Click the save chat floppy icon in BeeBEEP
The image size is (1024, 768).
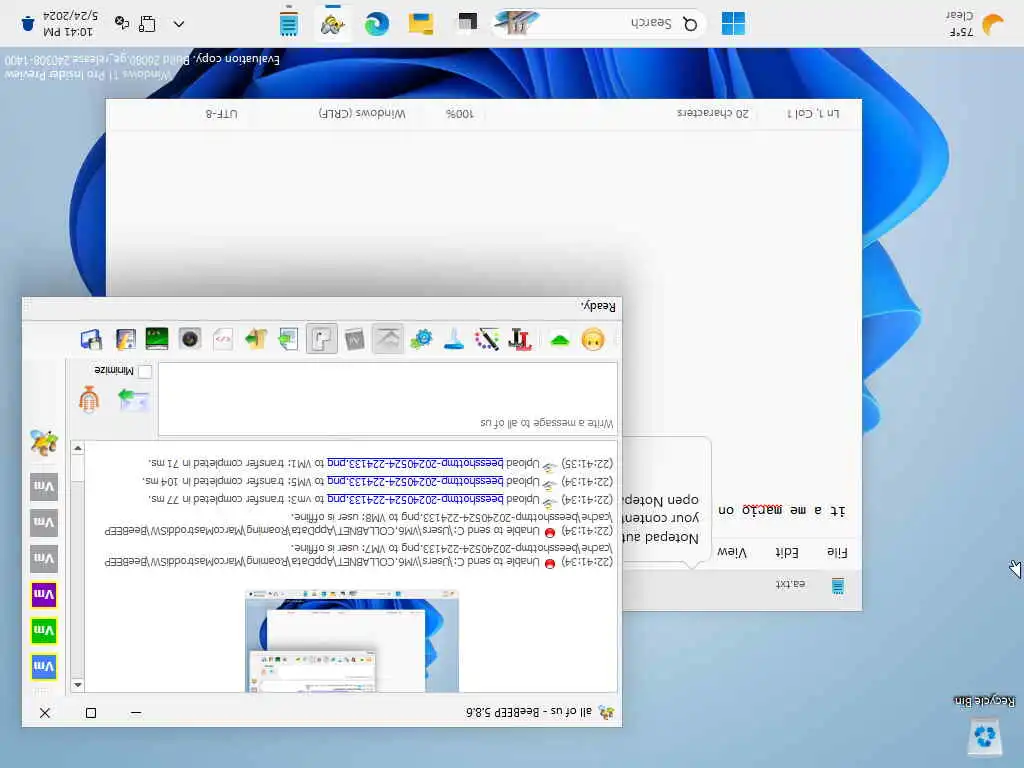pyautogui.click(x=91, y=340)
